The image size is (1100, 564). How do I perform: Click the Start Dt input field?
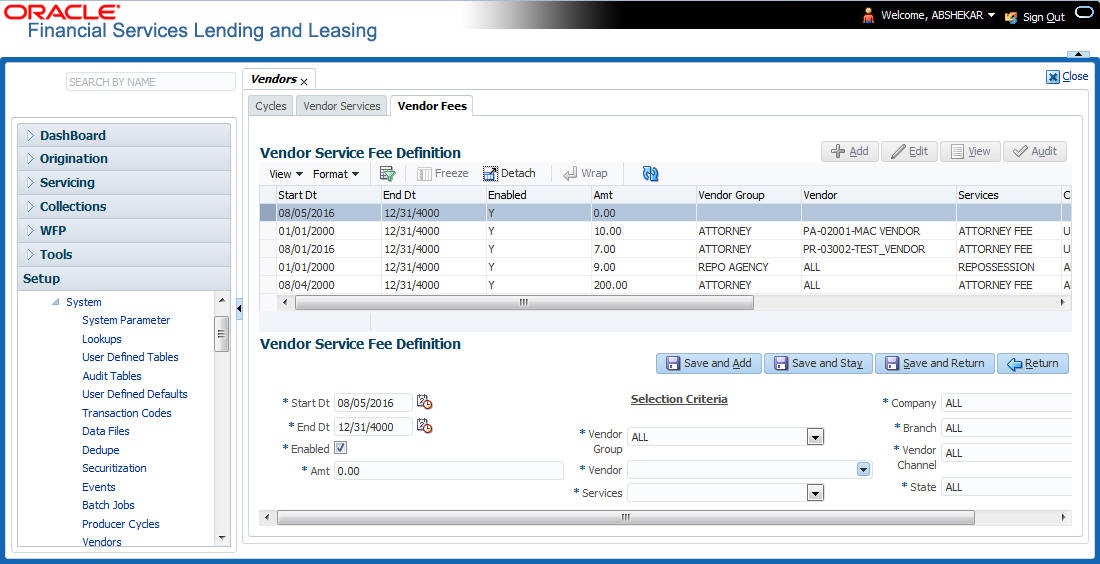[x=373, y=403]
